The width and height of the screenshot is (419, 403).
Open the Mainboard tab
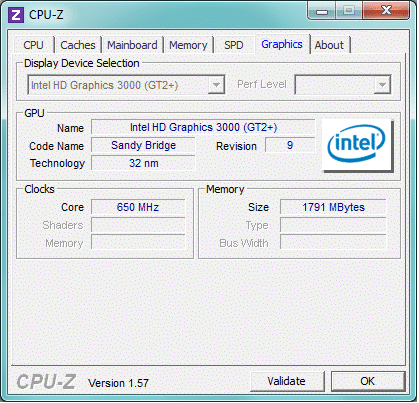[132, 45]
